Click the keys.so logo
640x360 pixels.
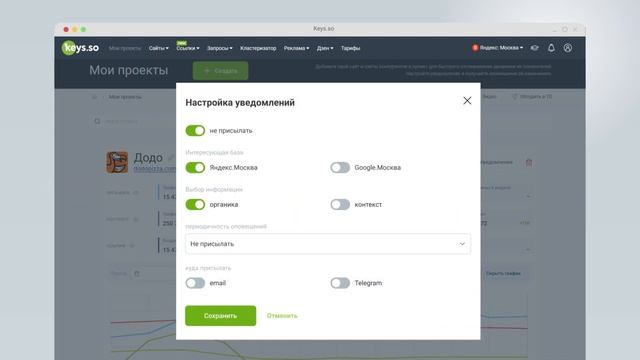click(80, 48)
